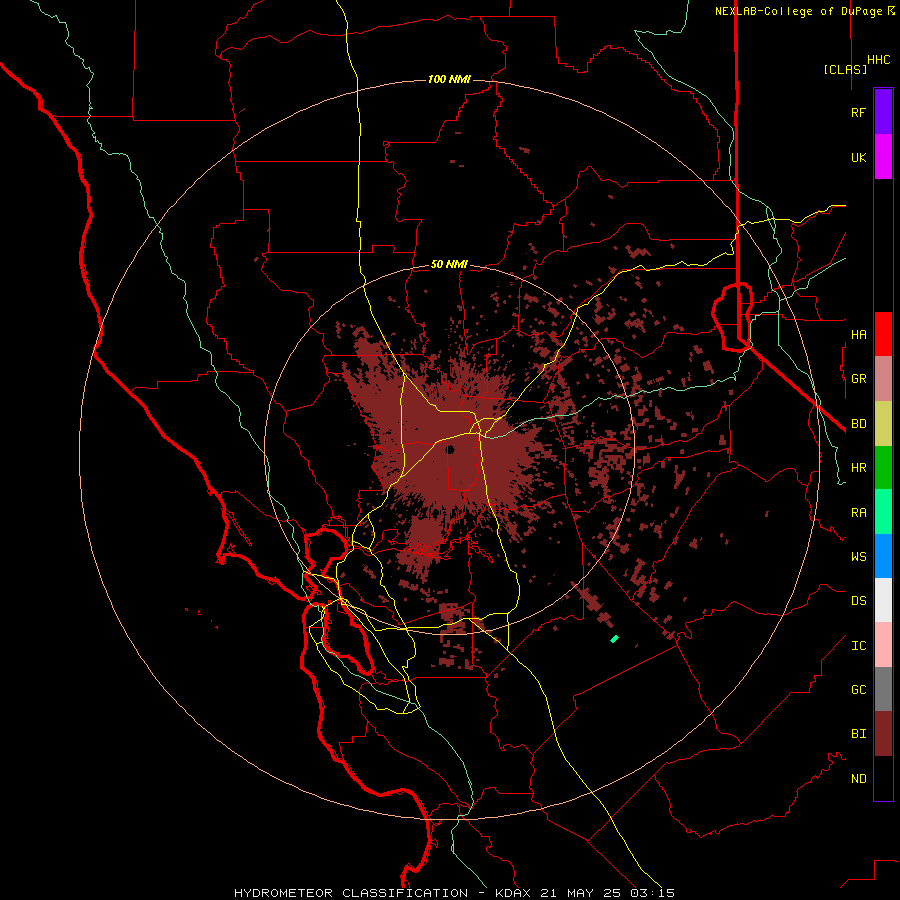Screen dimensions: 900x900
Task: Pick the RA aqua-green legend swatch
Action: (x=883, y=512)
